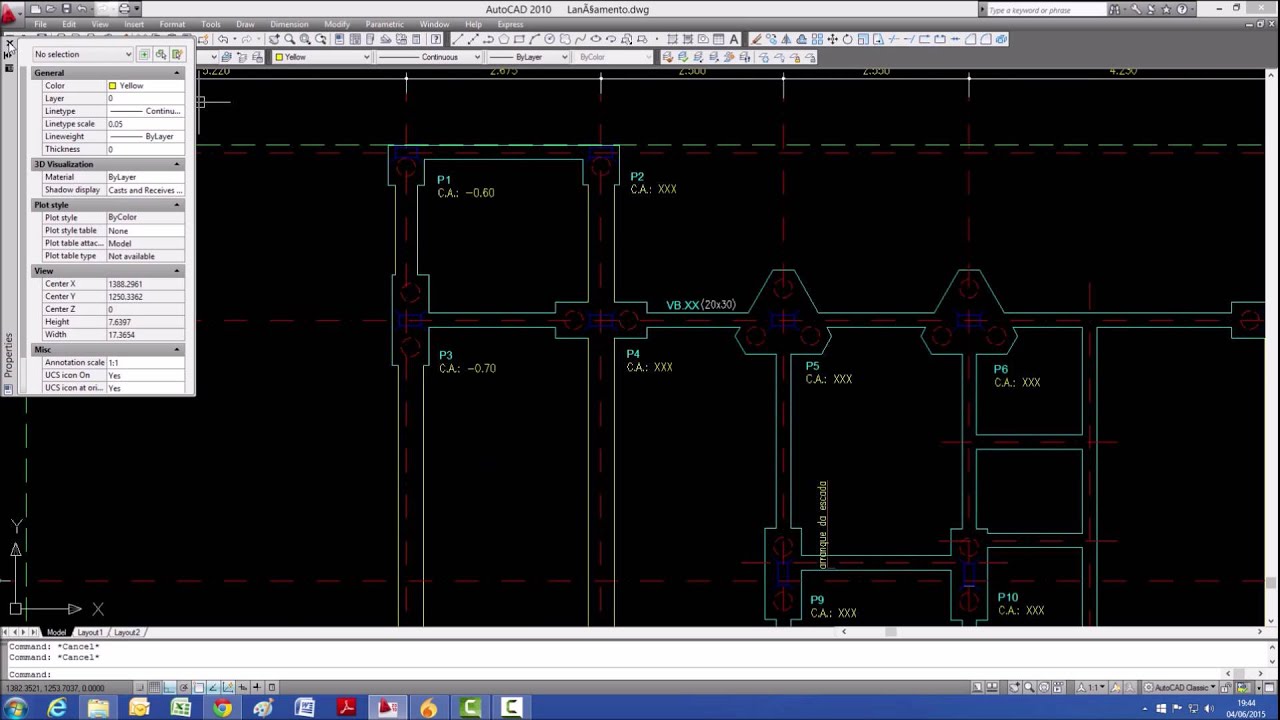This screenshot has width=1280, height=720.
Task: Toggle Ortho mode in status bar
Action: pos(169,688)
